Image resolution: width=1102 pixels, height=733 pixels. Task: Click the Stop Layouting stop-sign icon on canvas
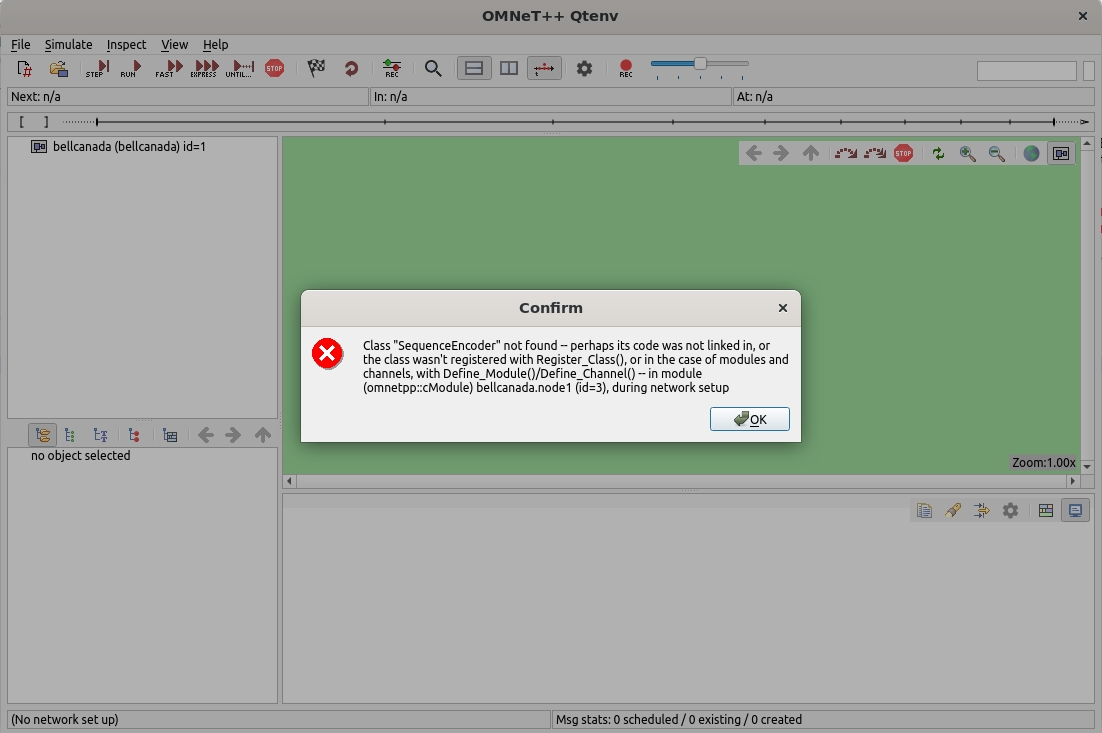point(903,153)
